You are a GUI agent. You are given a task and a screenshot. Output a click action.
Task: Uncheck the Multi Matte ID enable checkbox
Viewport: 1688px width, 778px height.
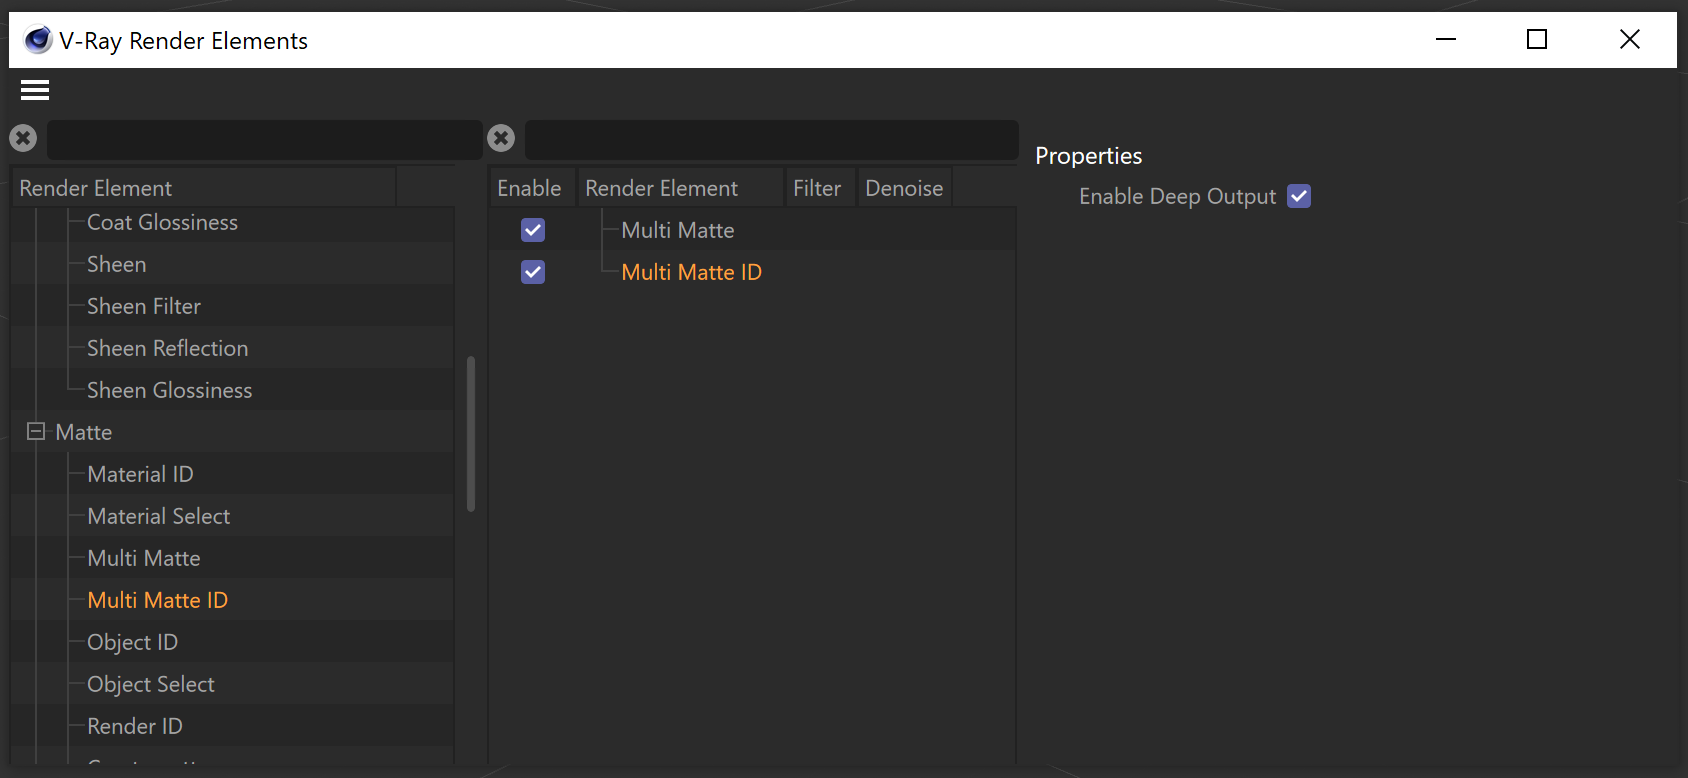(x=533, y=272)
